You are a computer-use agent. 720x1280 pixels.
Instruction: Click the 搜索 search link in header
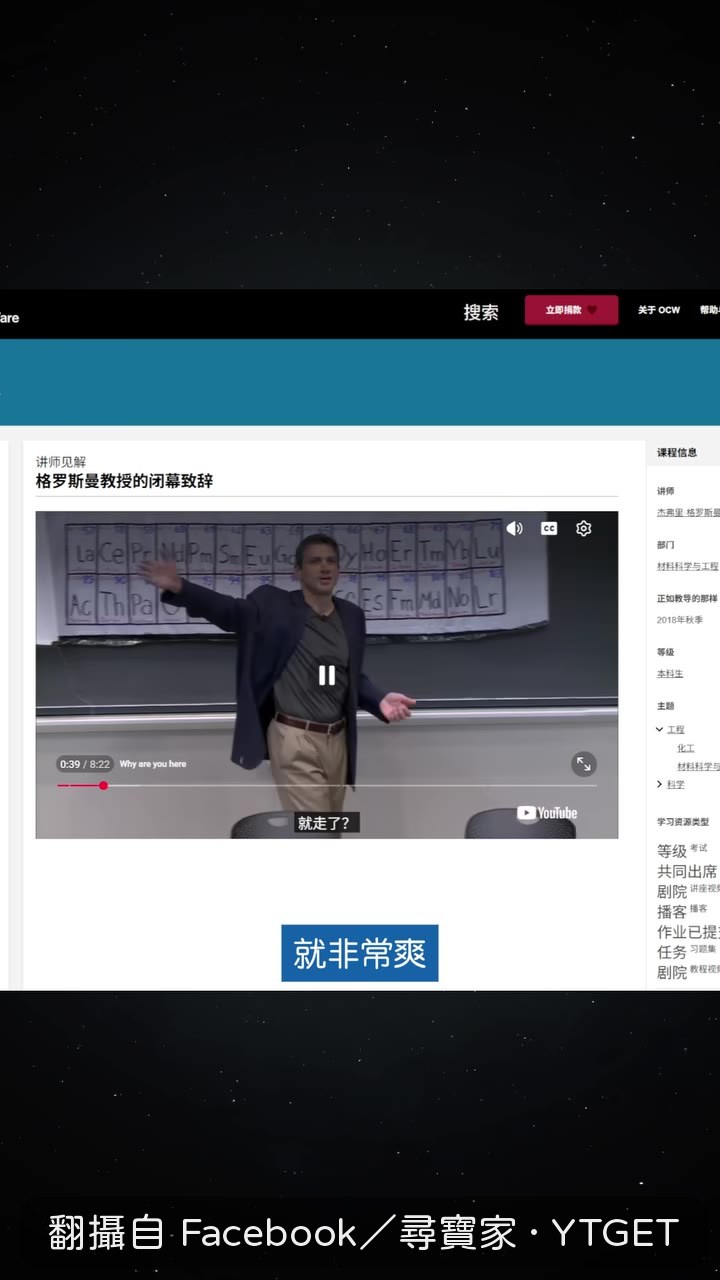(x=481, y=312)
